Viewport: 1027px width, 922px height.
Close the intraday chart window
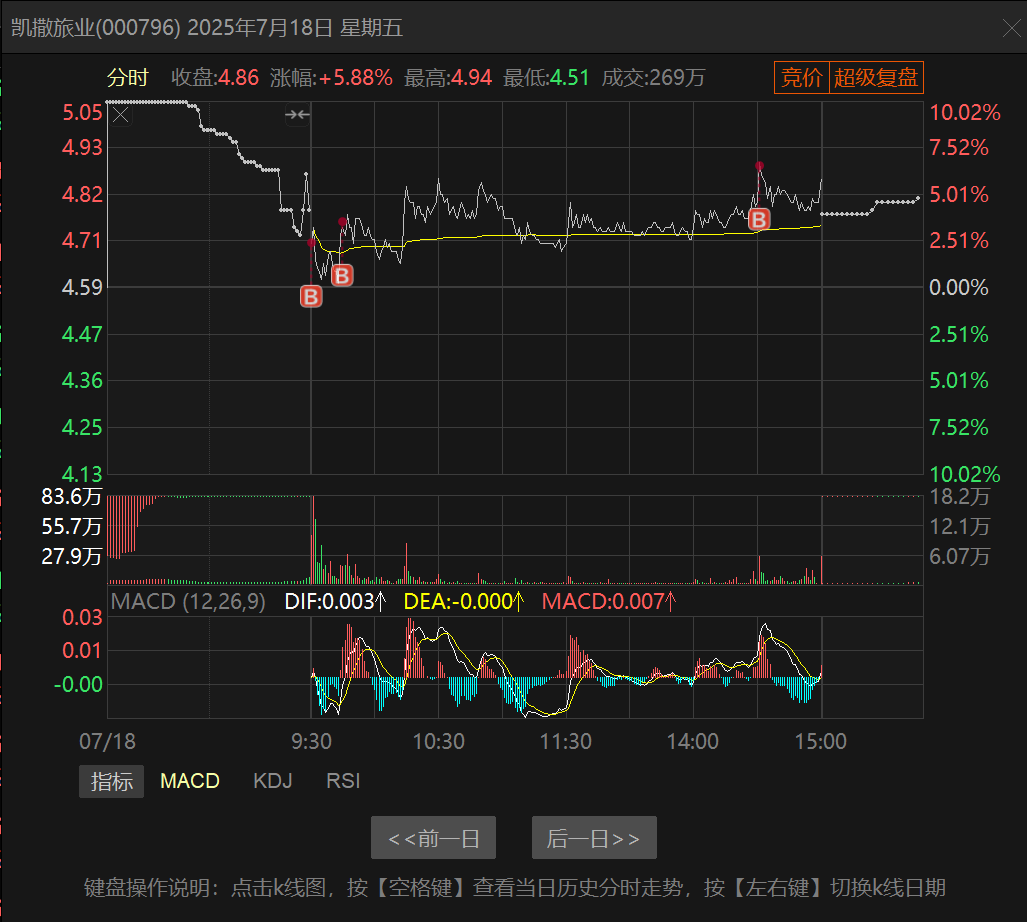(x=1012, y=28)
